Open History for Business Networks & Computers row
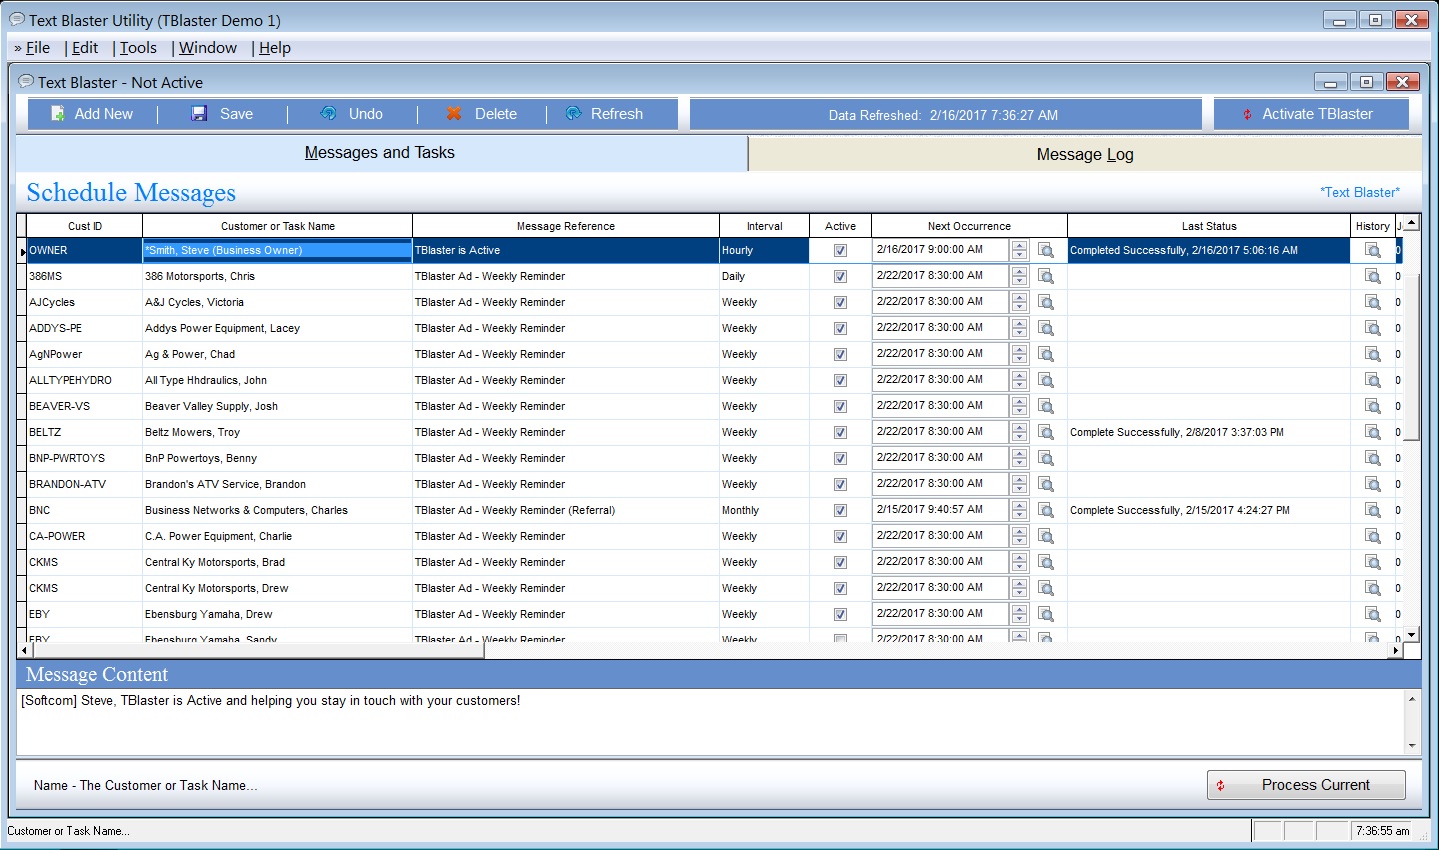This screenshot has height=850, width=1439. point(1374,509)
